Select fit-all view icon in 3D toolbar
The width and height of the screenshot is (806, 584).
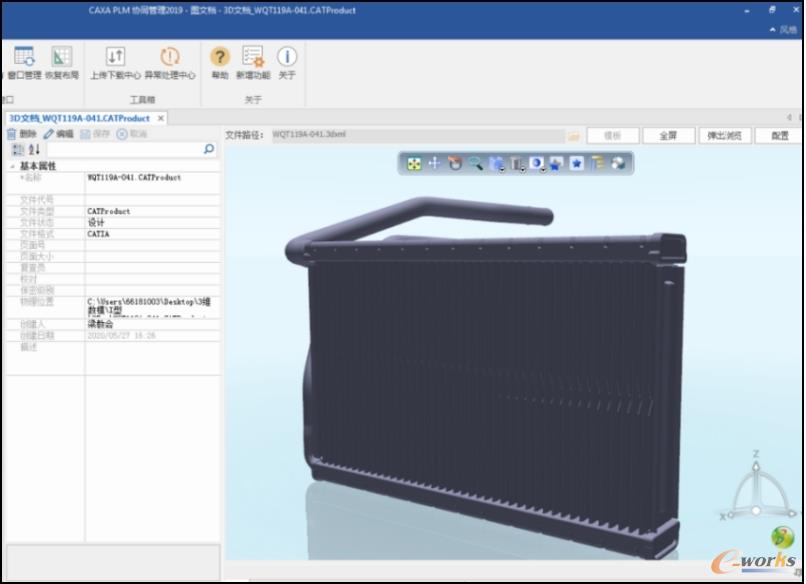tap(414, 163)
